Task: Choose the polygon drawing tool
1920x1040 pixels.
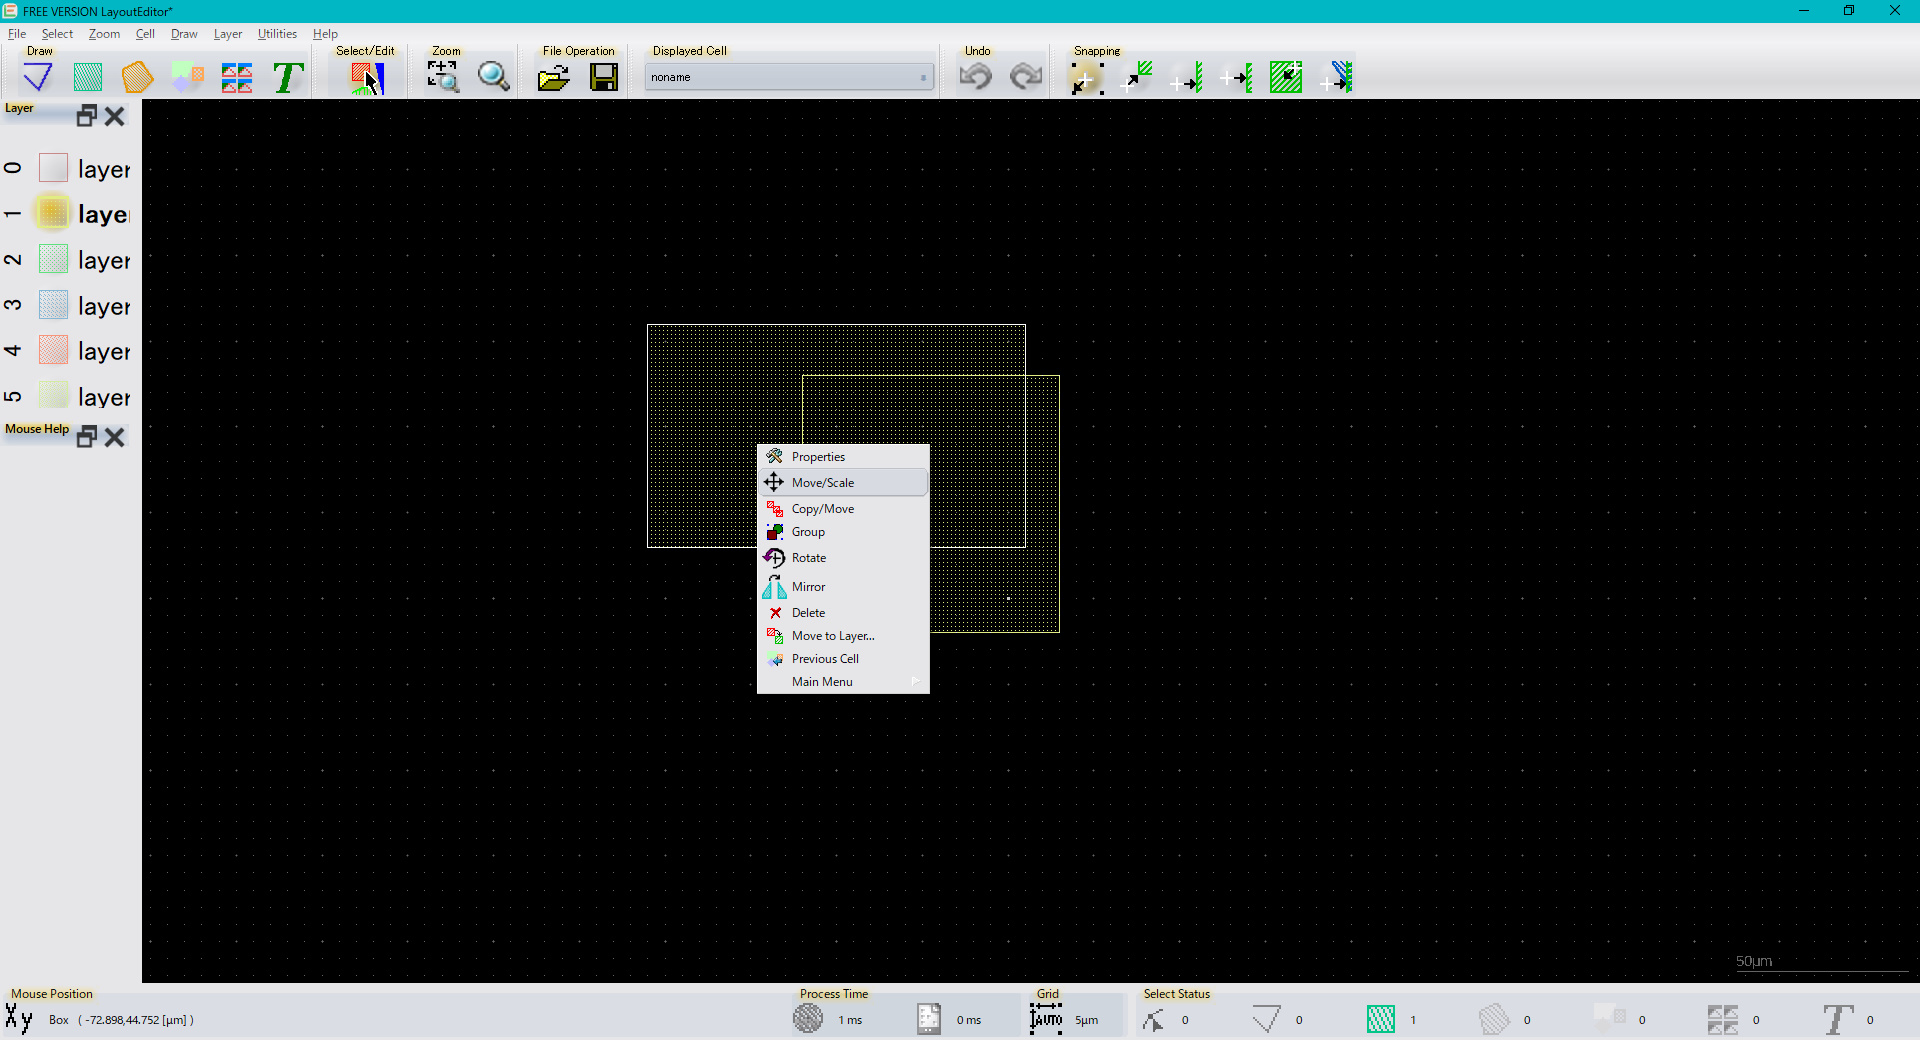Action: tap(137, 77)
